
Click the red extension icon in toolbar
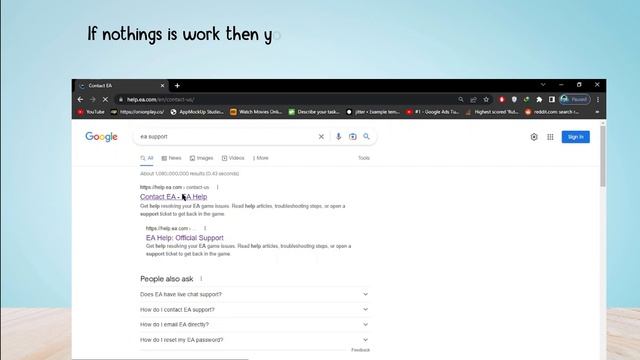pyautogui.click(x=502, y=100)
